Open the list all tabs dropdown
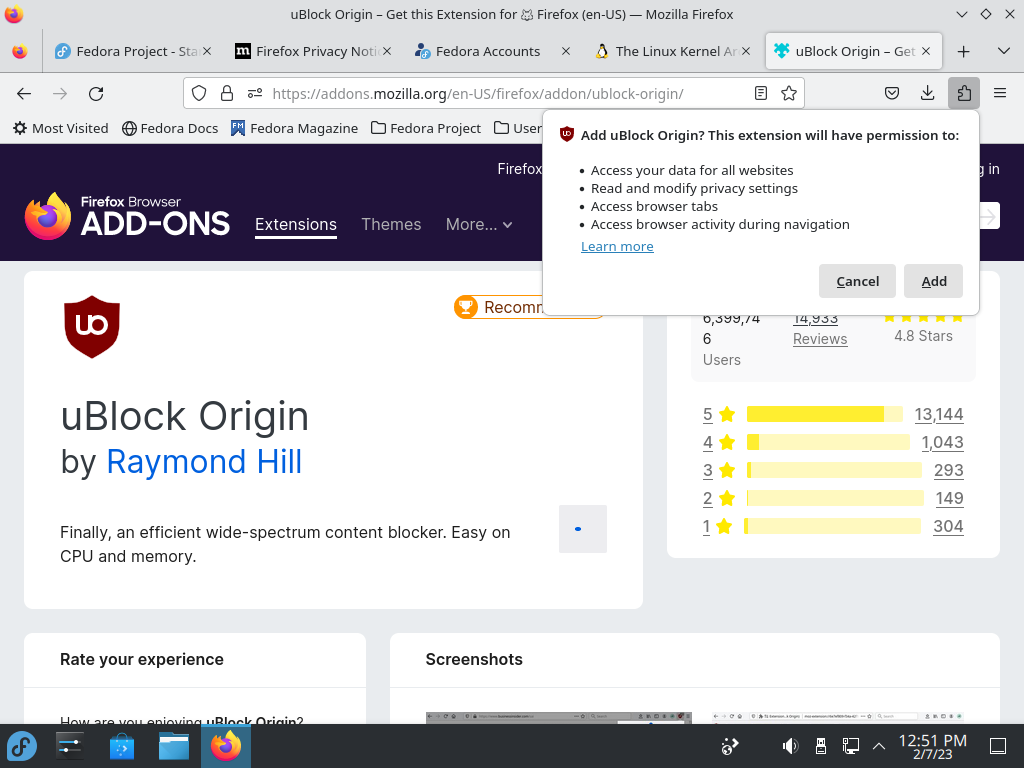 [x=1004, y=51]
